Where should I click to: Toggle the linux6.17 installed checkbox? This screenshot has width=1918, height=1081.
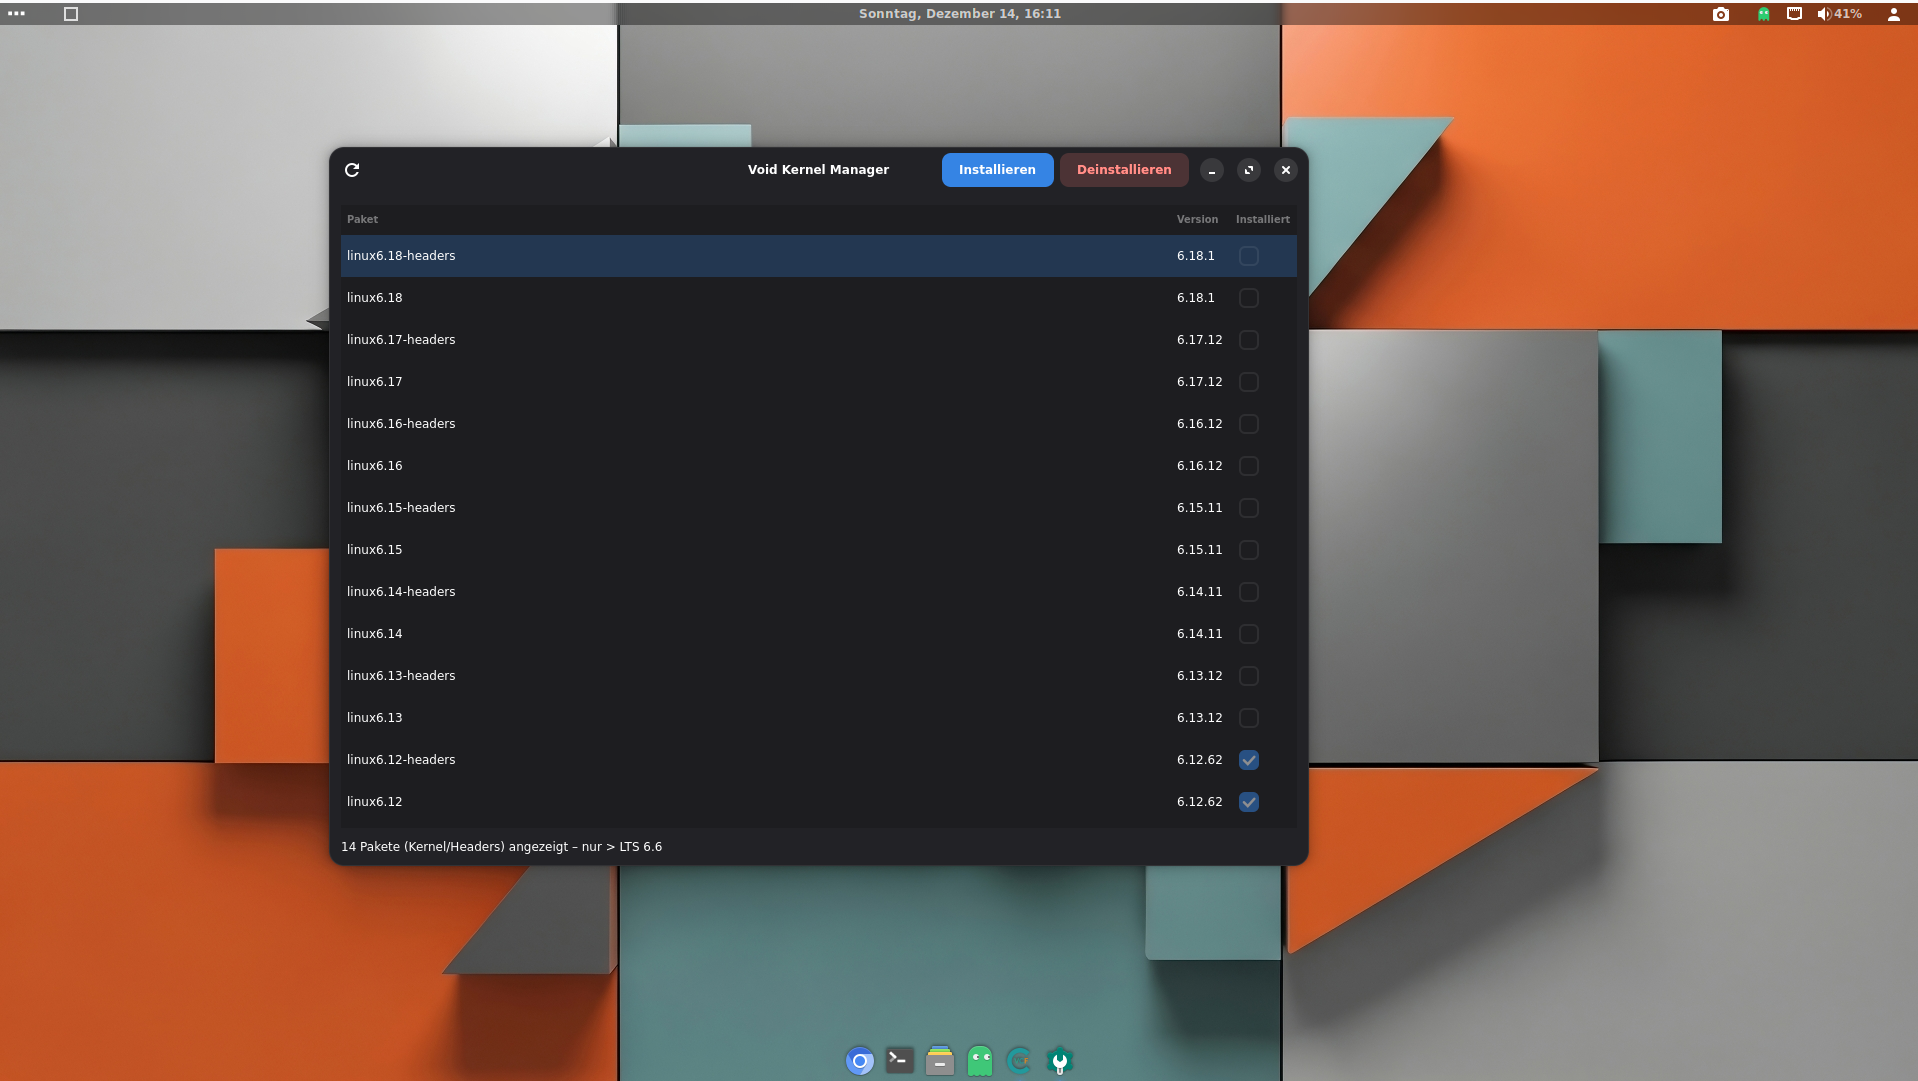click(x=1248, y=382)
